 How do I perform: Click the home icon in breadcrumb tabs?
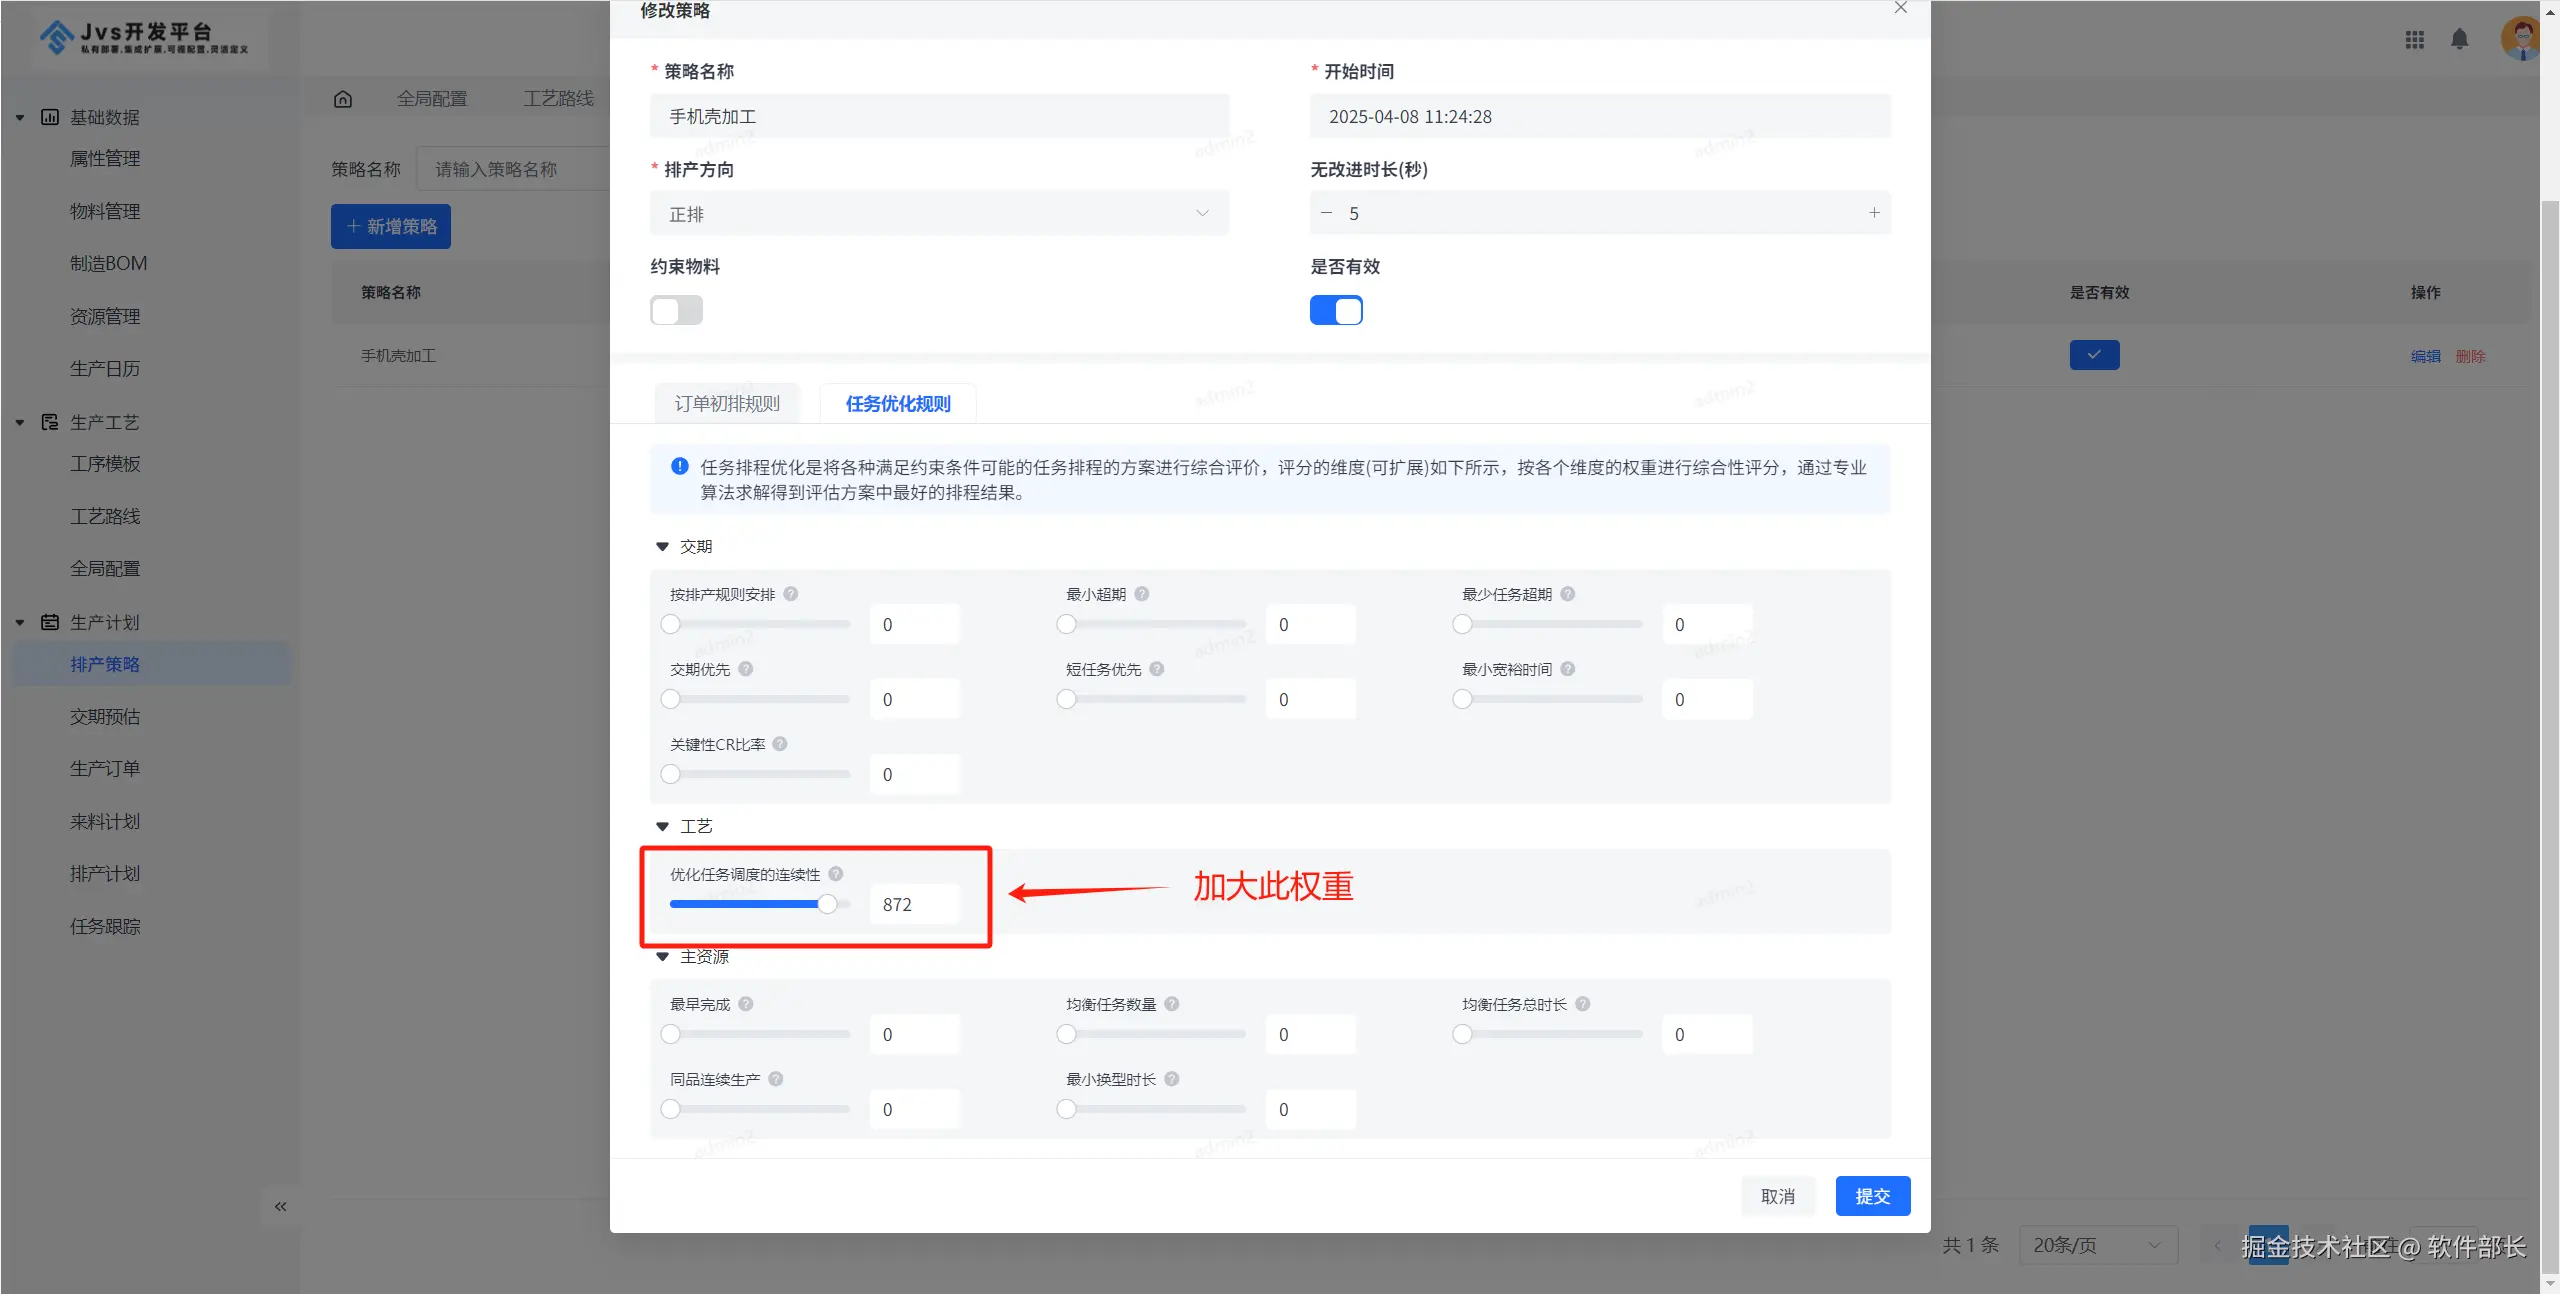pos(343,98)
